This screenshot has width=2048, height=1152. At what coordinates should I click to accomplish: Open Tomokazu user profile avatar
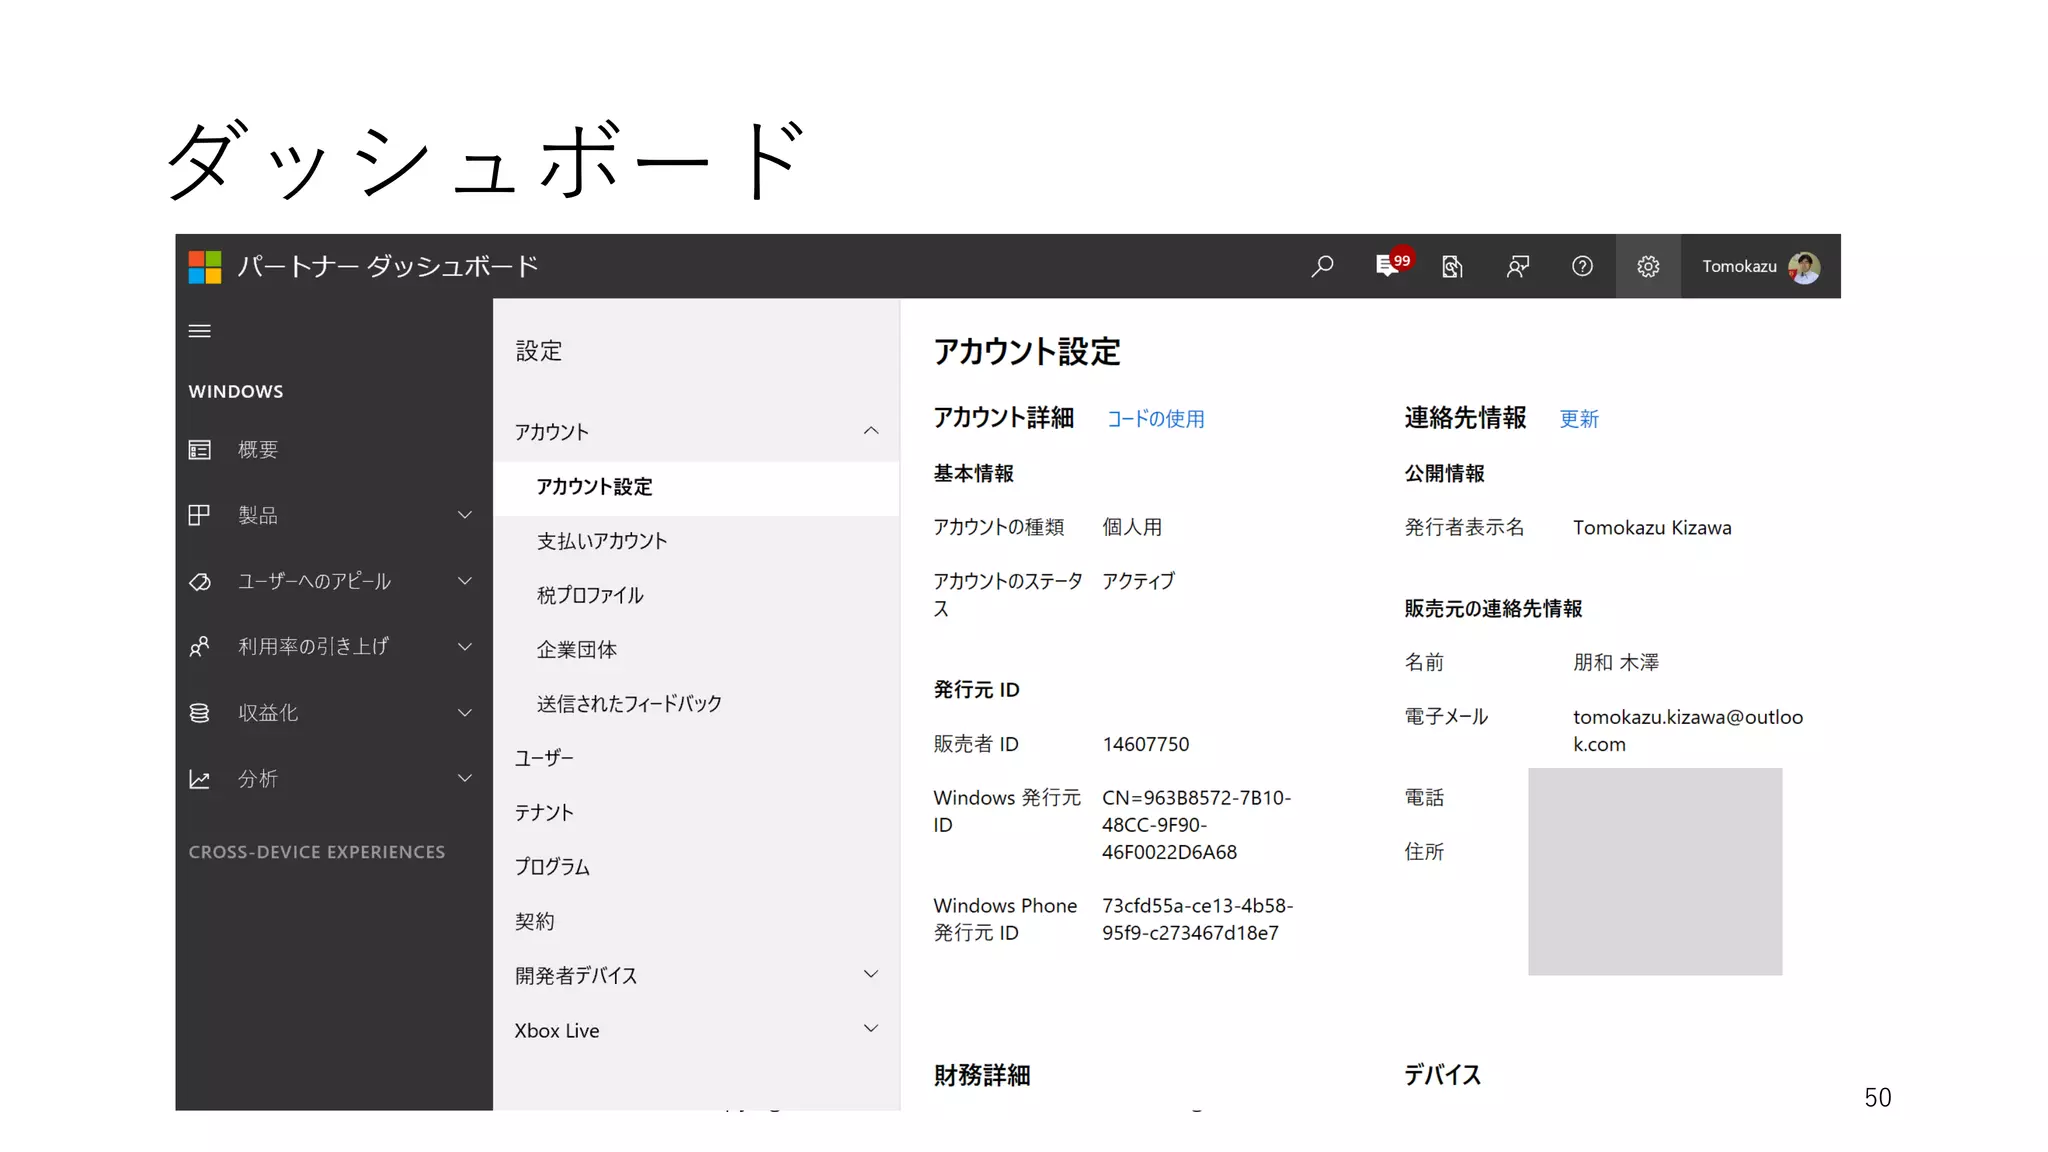pos(1804,267)
